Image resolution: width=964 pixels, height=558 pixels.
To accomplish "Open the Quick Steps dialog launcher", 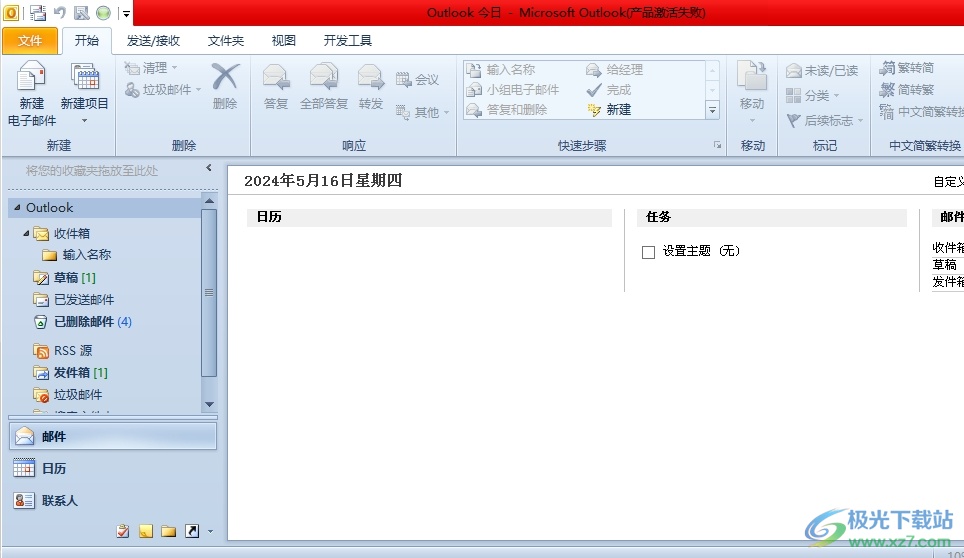I will pos(717,145).
